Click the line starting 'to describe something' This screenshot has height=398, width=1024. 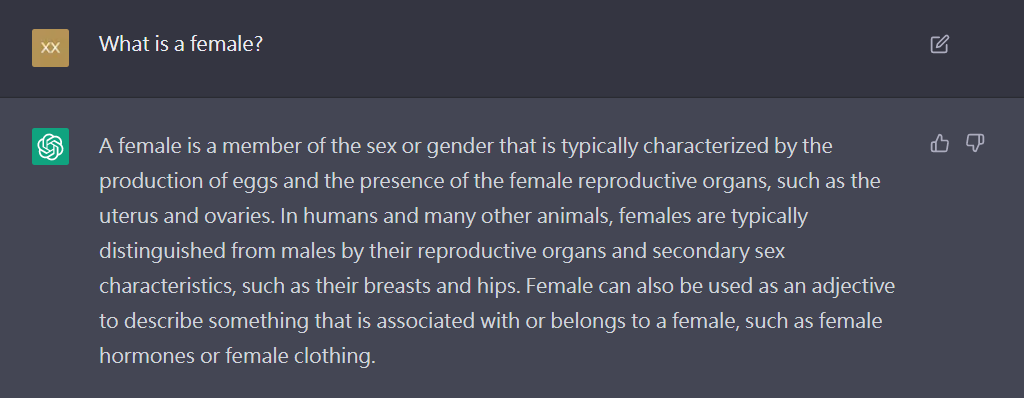pyautogui.click(x=490, y=322)
